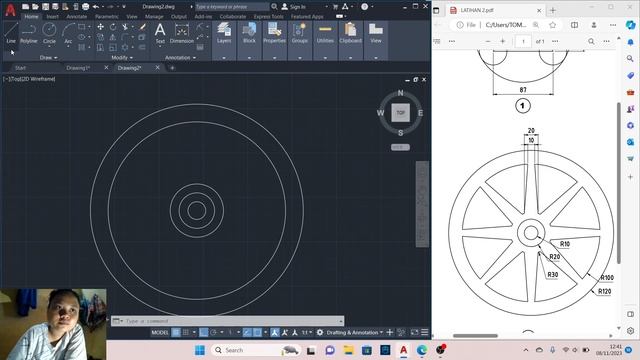Click the PDF page number field
Viewport: 640px width, 360px height.
523,41
